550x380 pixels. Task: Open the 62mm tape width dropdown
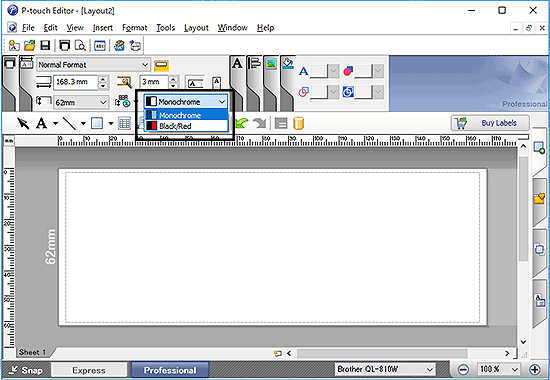[81, 102]
